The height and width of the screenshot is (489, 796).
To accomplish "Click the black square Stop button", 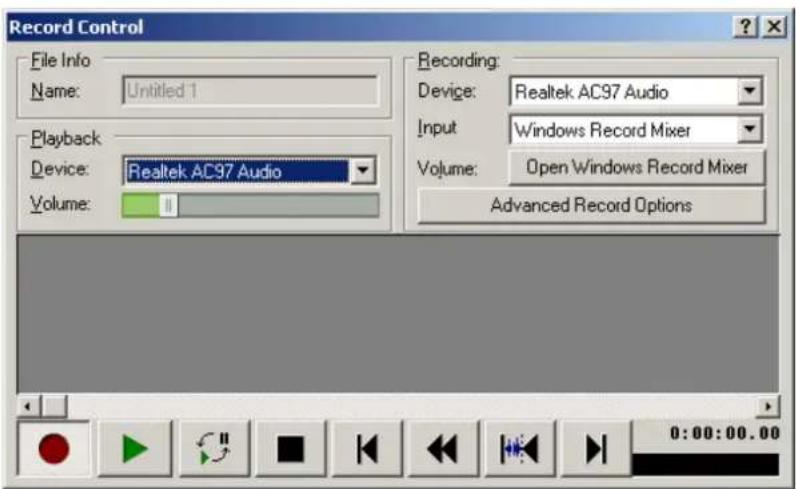I will click(290, 449).
